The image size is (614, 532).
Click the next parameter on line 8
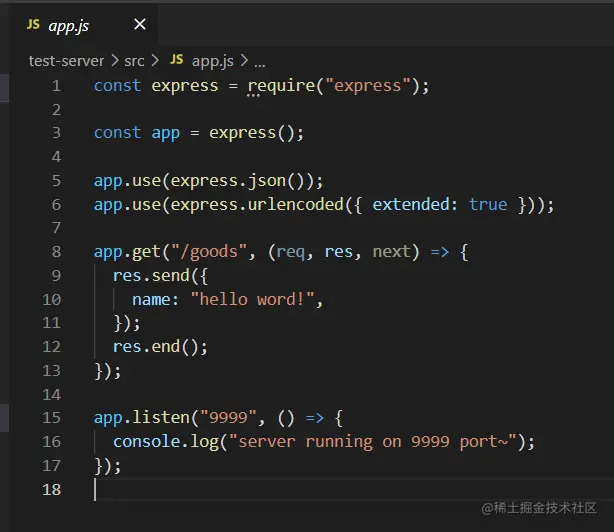[x=391, y=252]
